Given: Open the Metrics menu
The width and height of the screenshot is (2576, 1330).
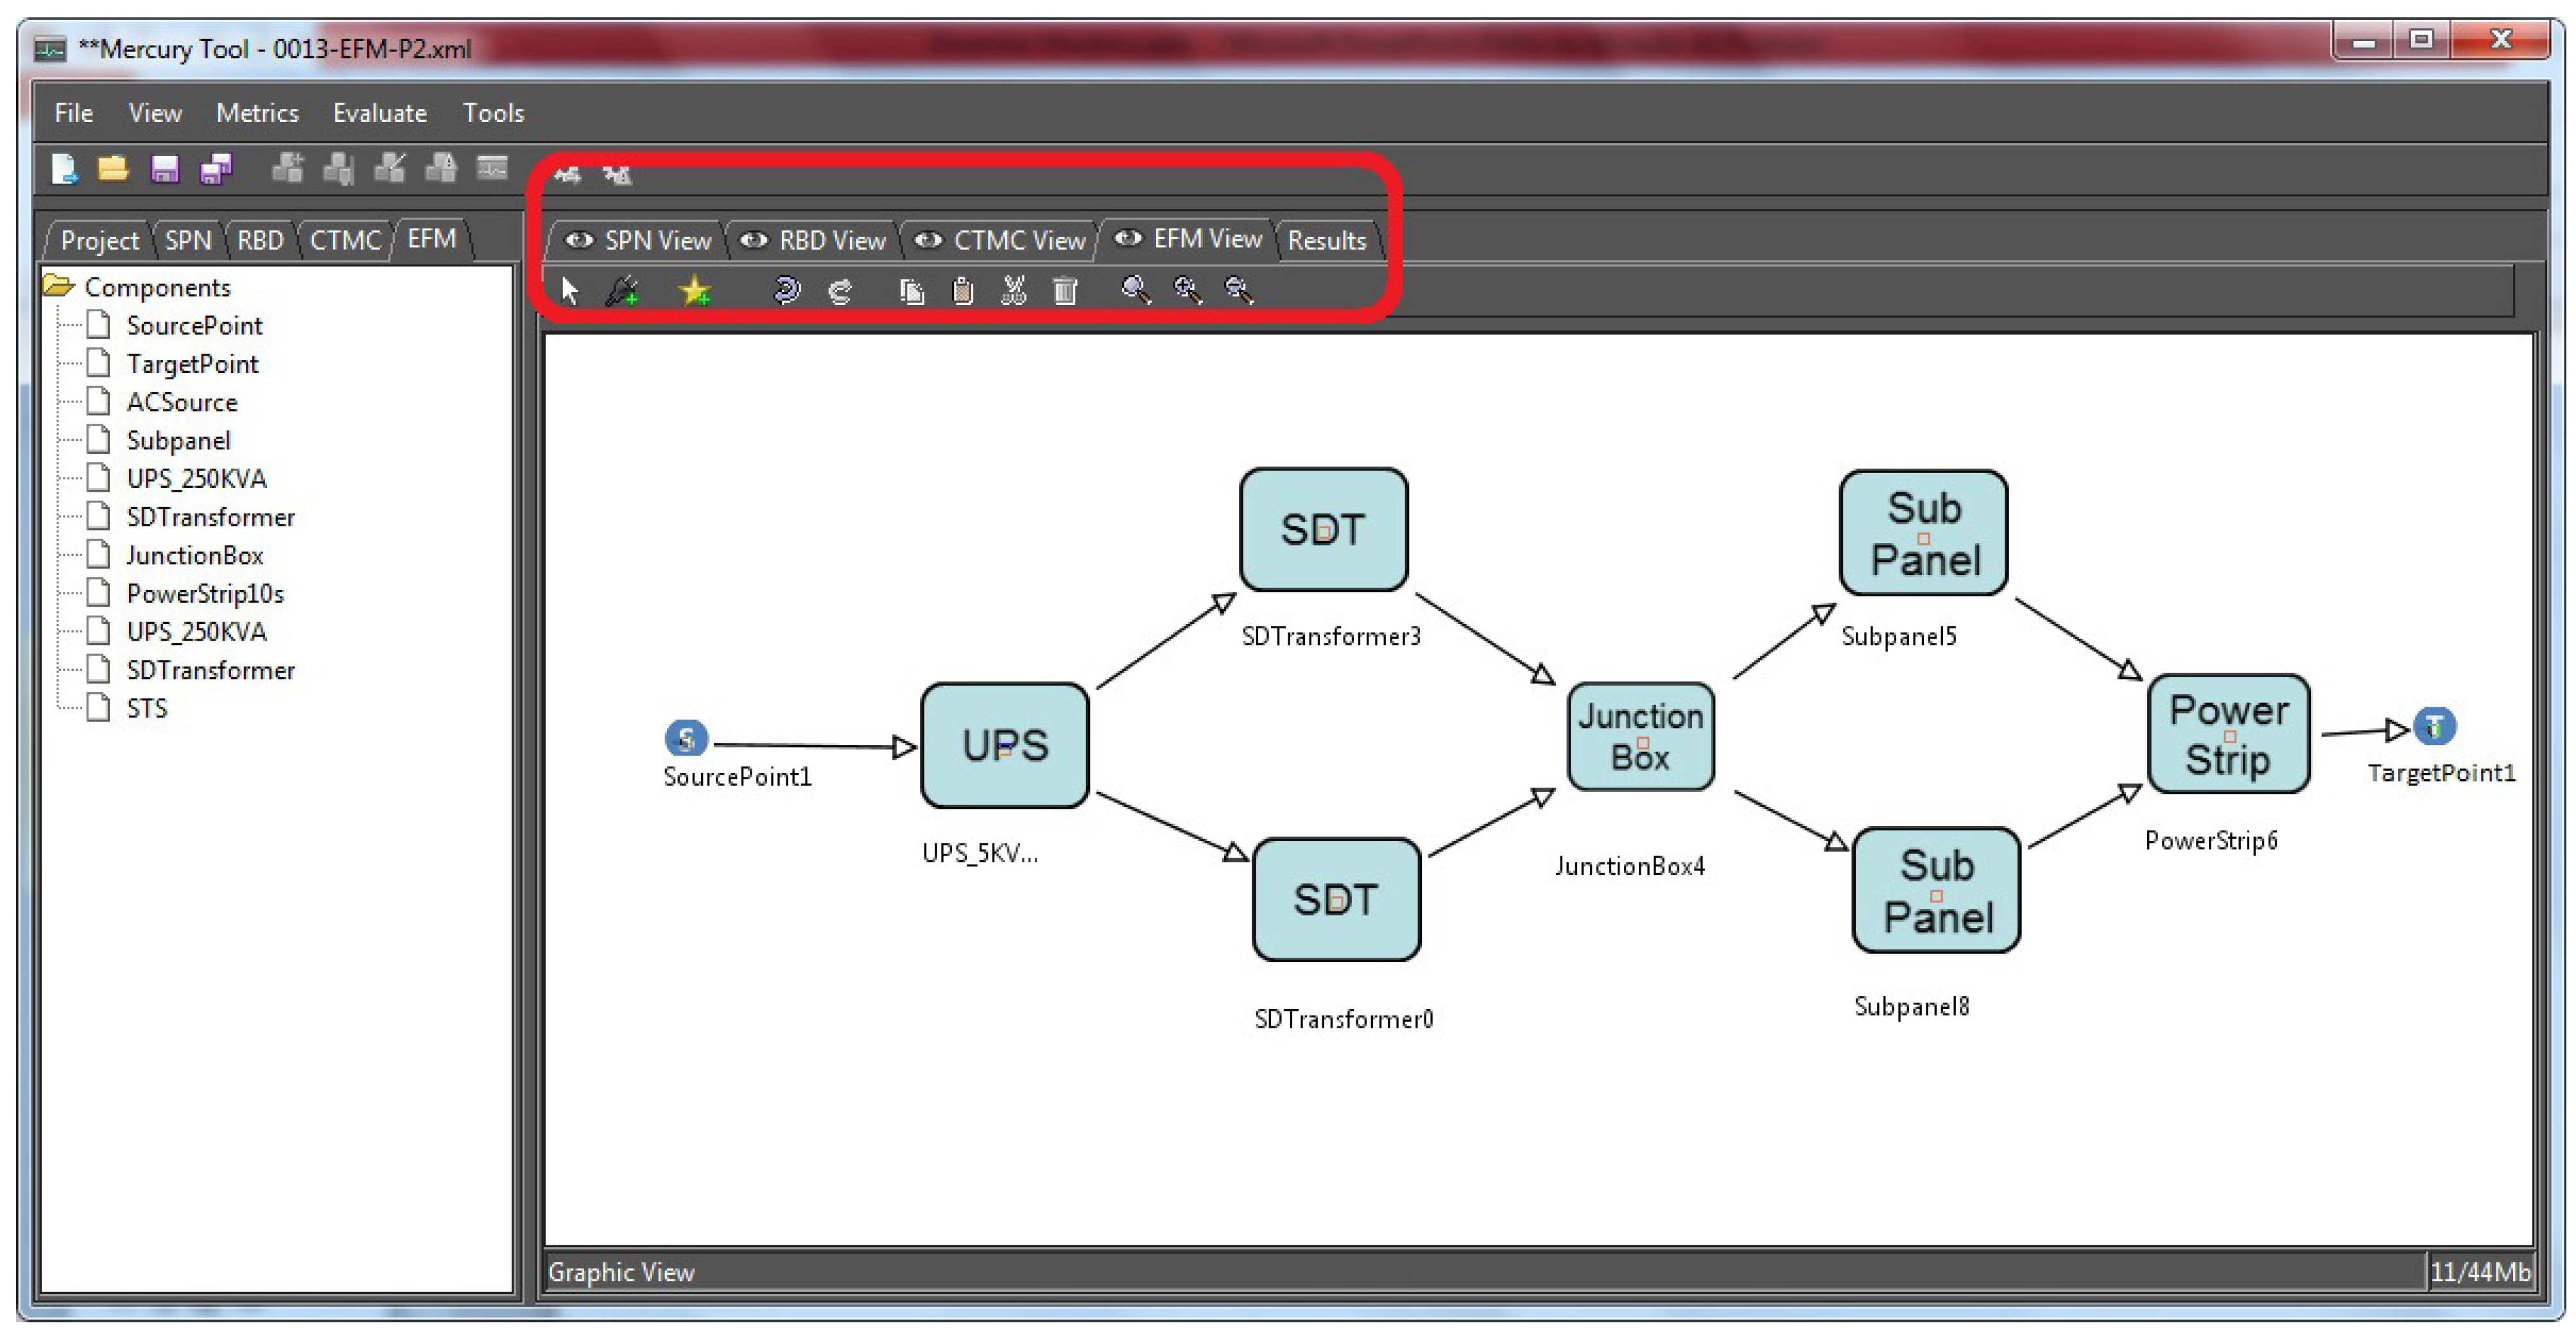Looking at the screenshot, I should [x=257, y=113].
